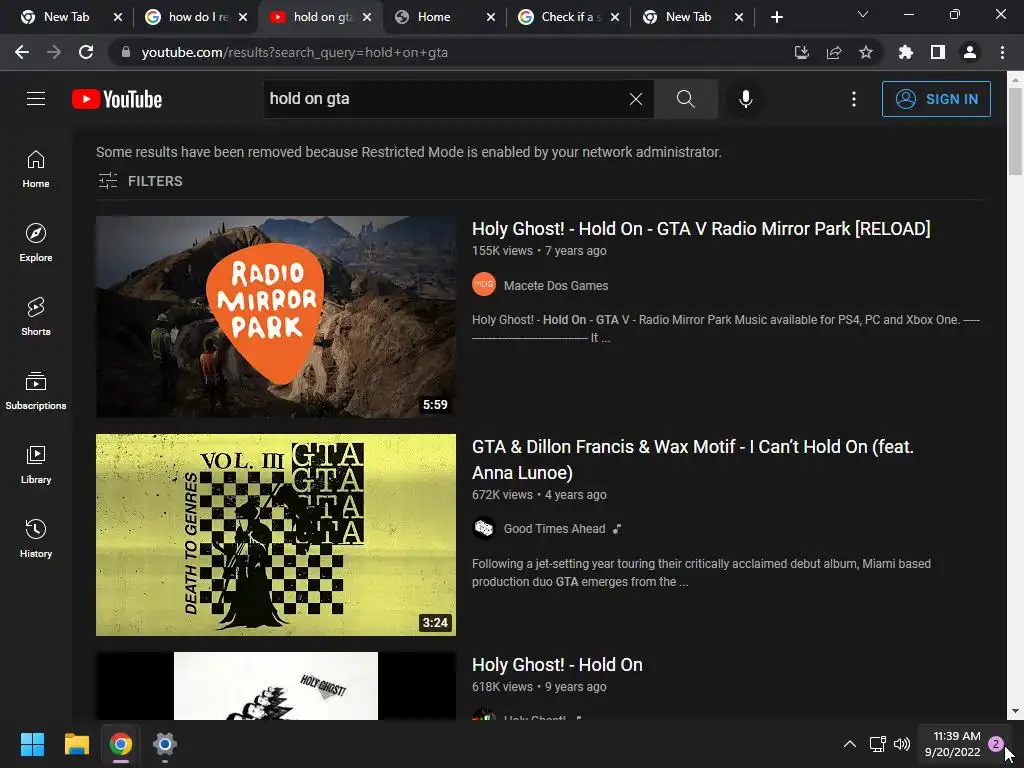Open the Holy Ghost! Hold On thumbnail
Viewport: 1024px width, 768px height.
point(276,686)
